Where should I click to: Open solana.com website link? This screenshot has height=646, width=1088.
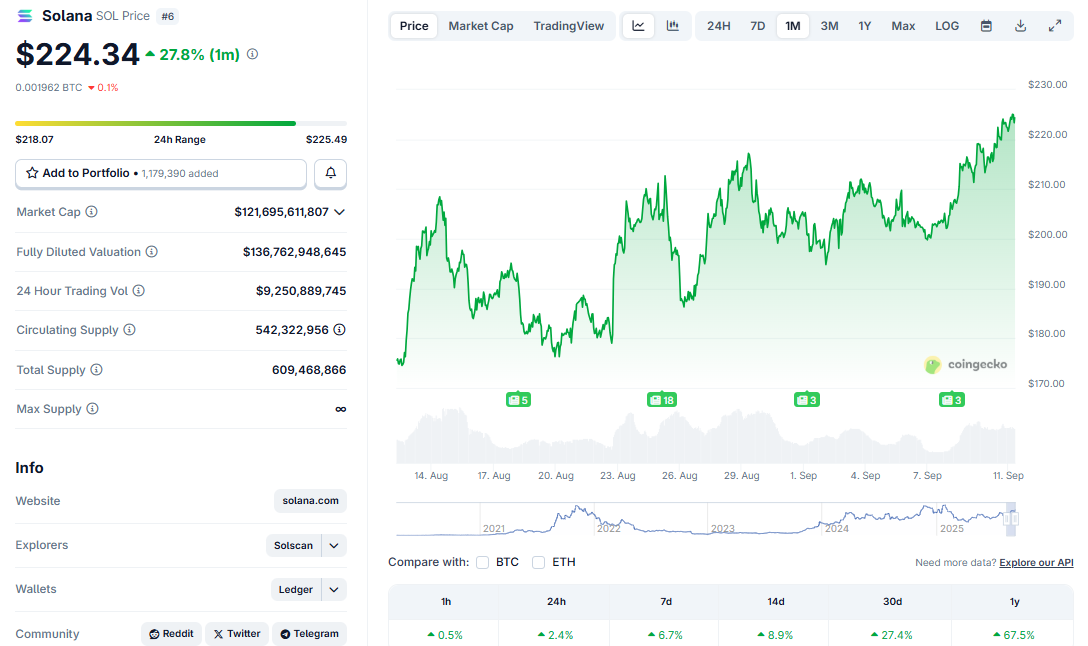pos(310,501)
